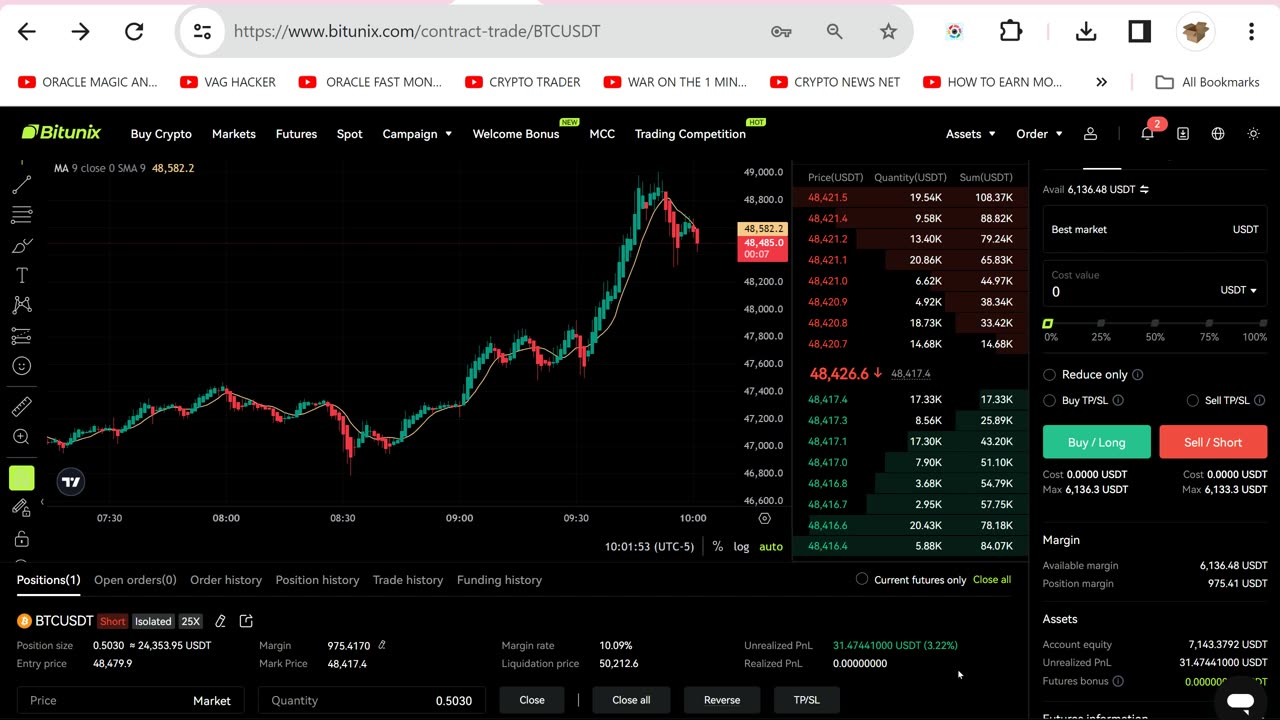Screen dimensions: 1280x720
Task: Click Sell / Short button
Action: coord(1213,442)
